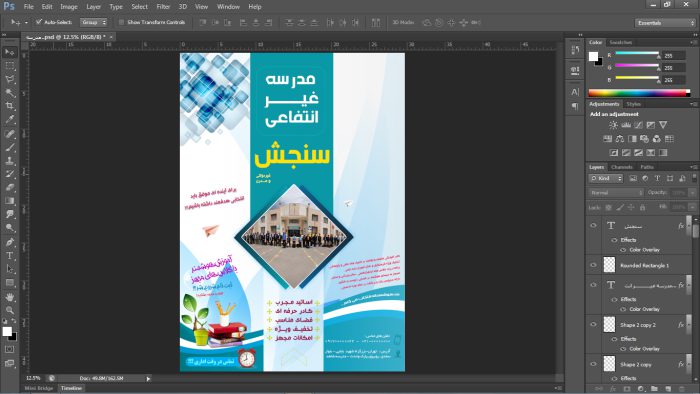The image size is (700, 394).
Task: Switch to the Channels tab
Action: (622, 167)
